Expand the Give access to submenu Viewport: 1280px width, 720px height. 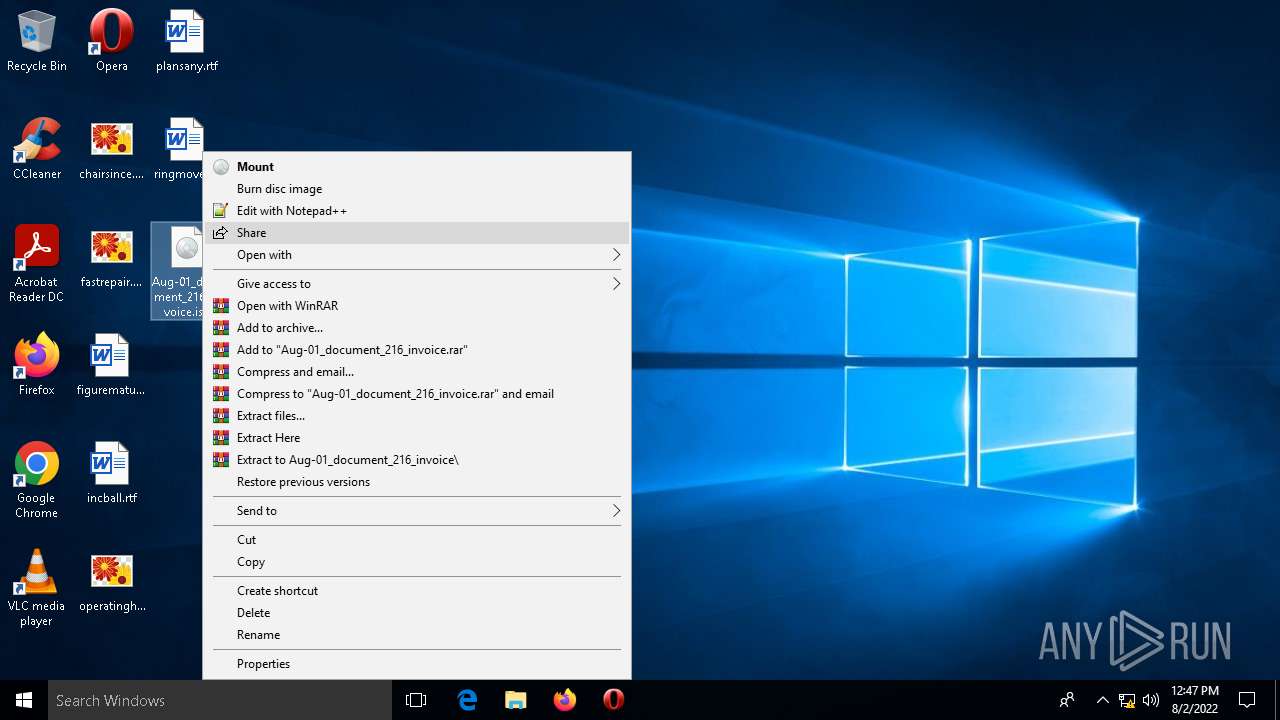(417, 284)
